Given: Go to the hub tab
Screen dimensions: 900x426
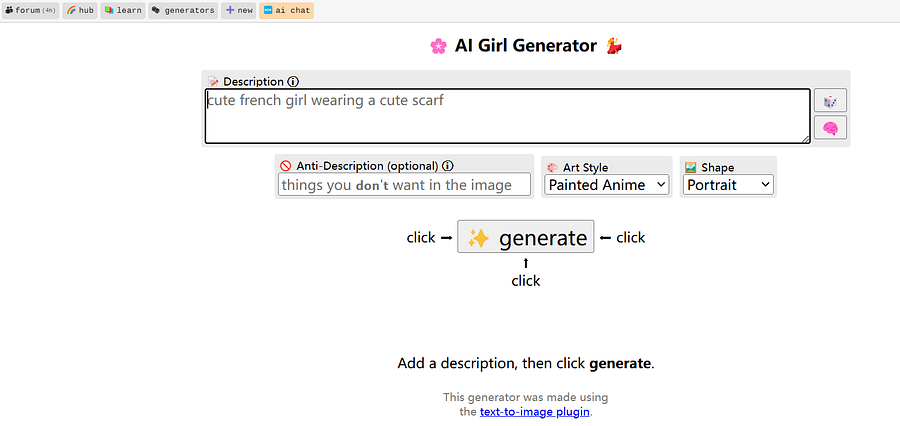Looking at the screenshot, I should tap(80, 10).
